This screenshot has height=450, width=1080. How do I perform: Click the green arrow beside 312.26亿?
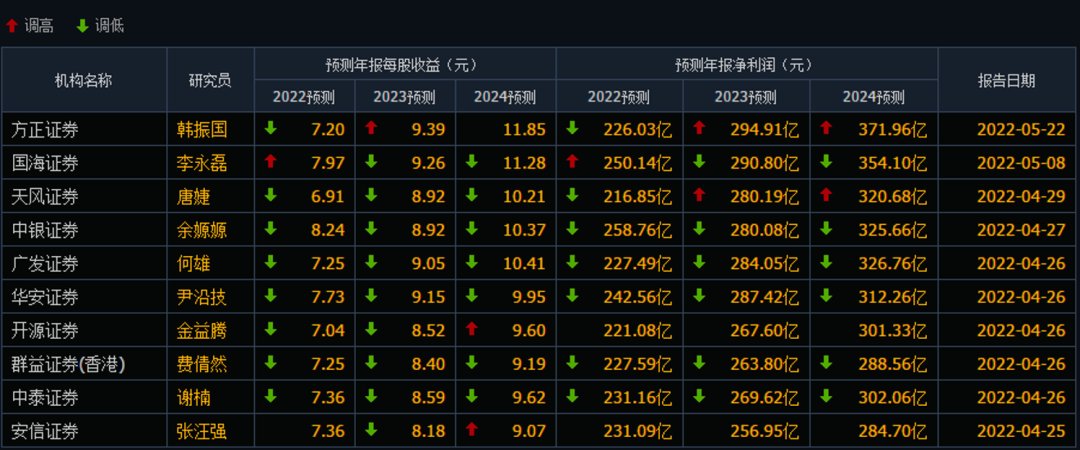[x=827, y=296]
